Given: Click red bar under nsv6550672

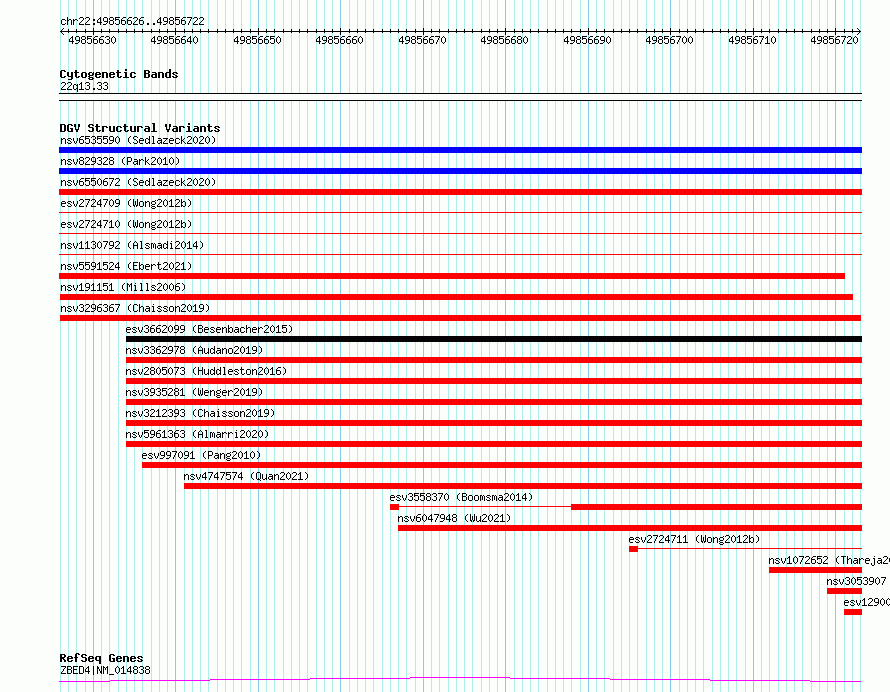Looking at the screenshot, I should (460, 192).
